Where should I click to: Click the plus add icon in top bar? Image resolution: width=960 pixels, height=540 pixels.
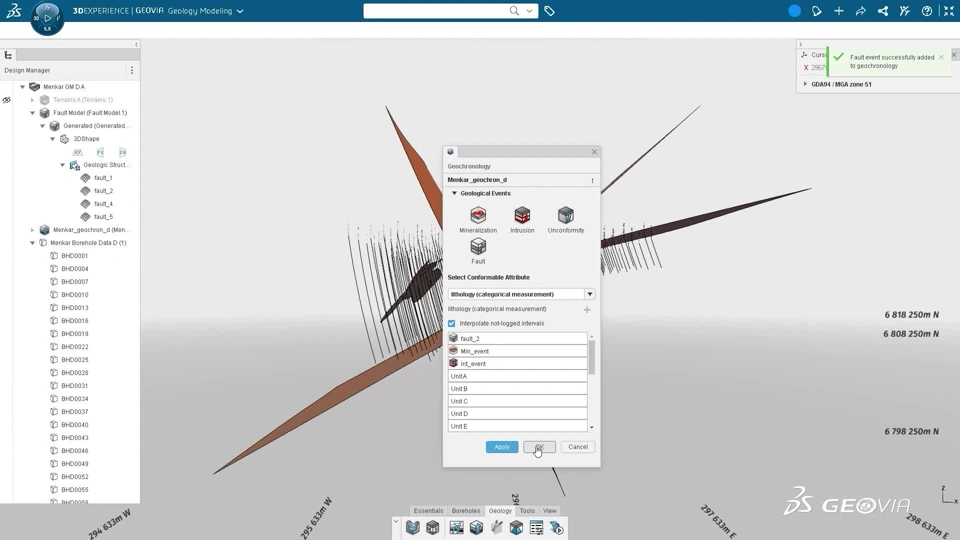[839, 11]
